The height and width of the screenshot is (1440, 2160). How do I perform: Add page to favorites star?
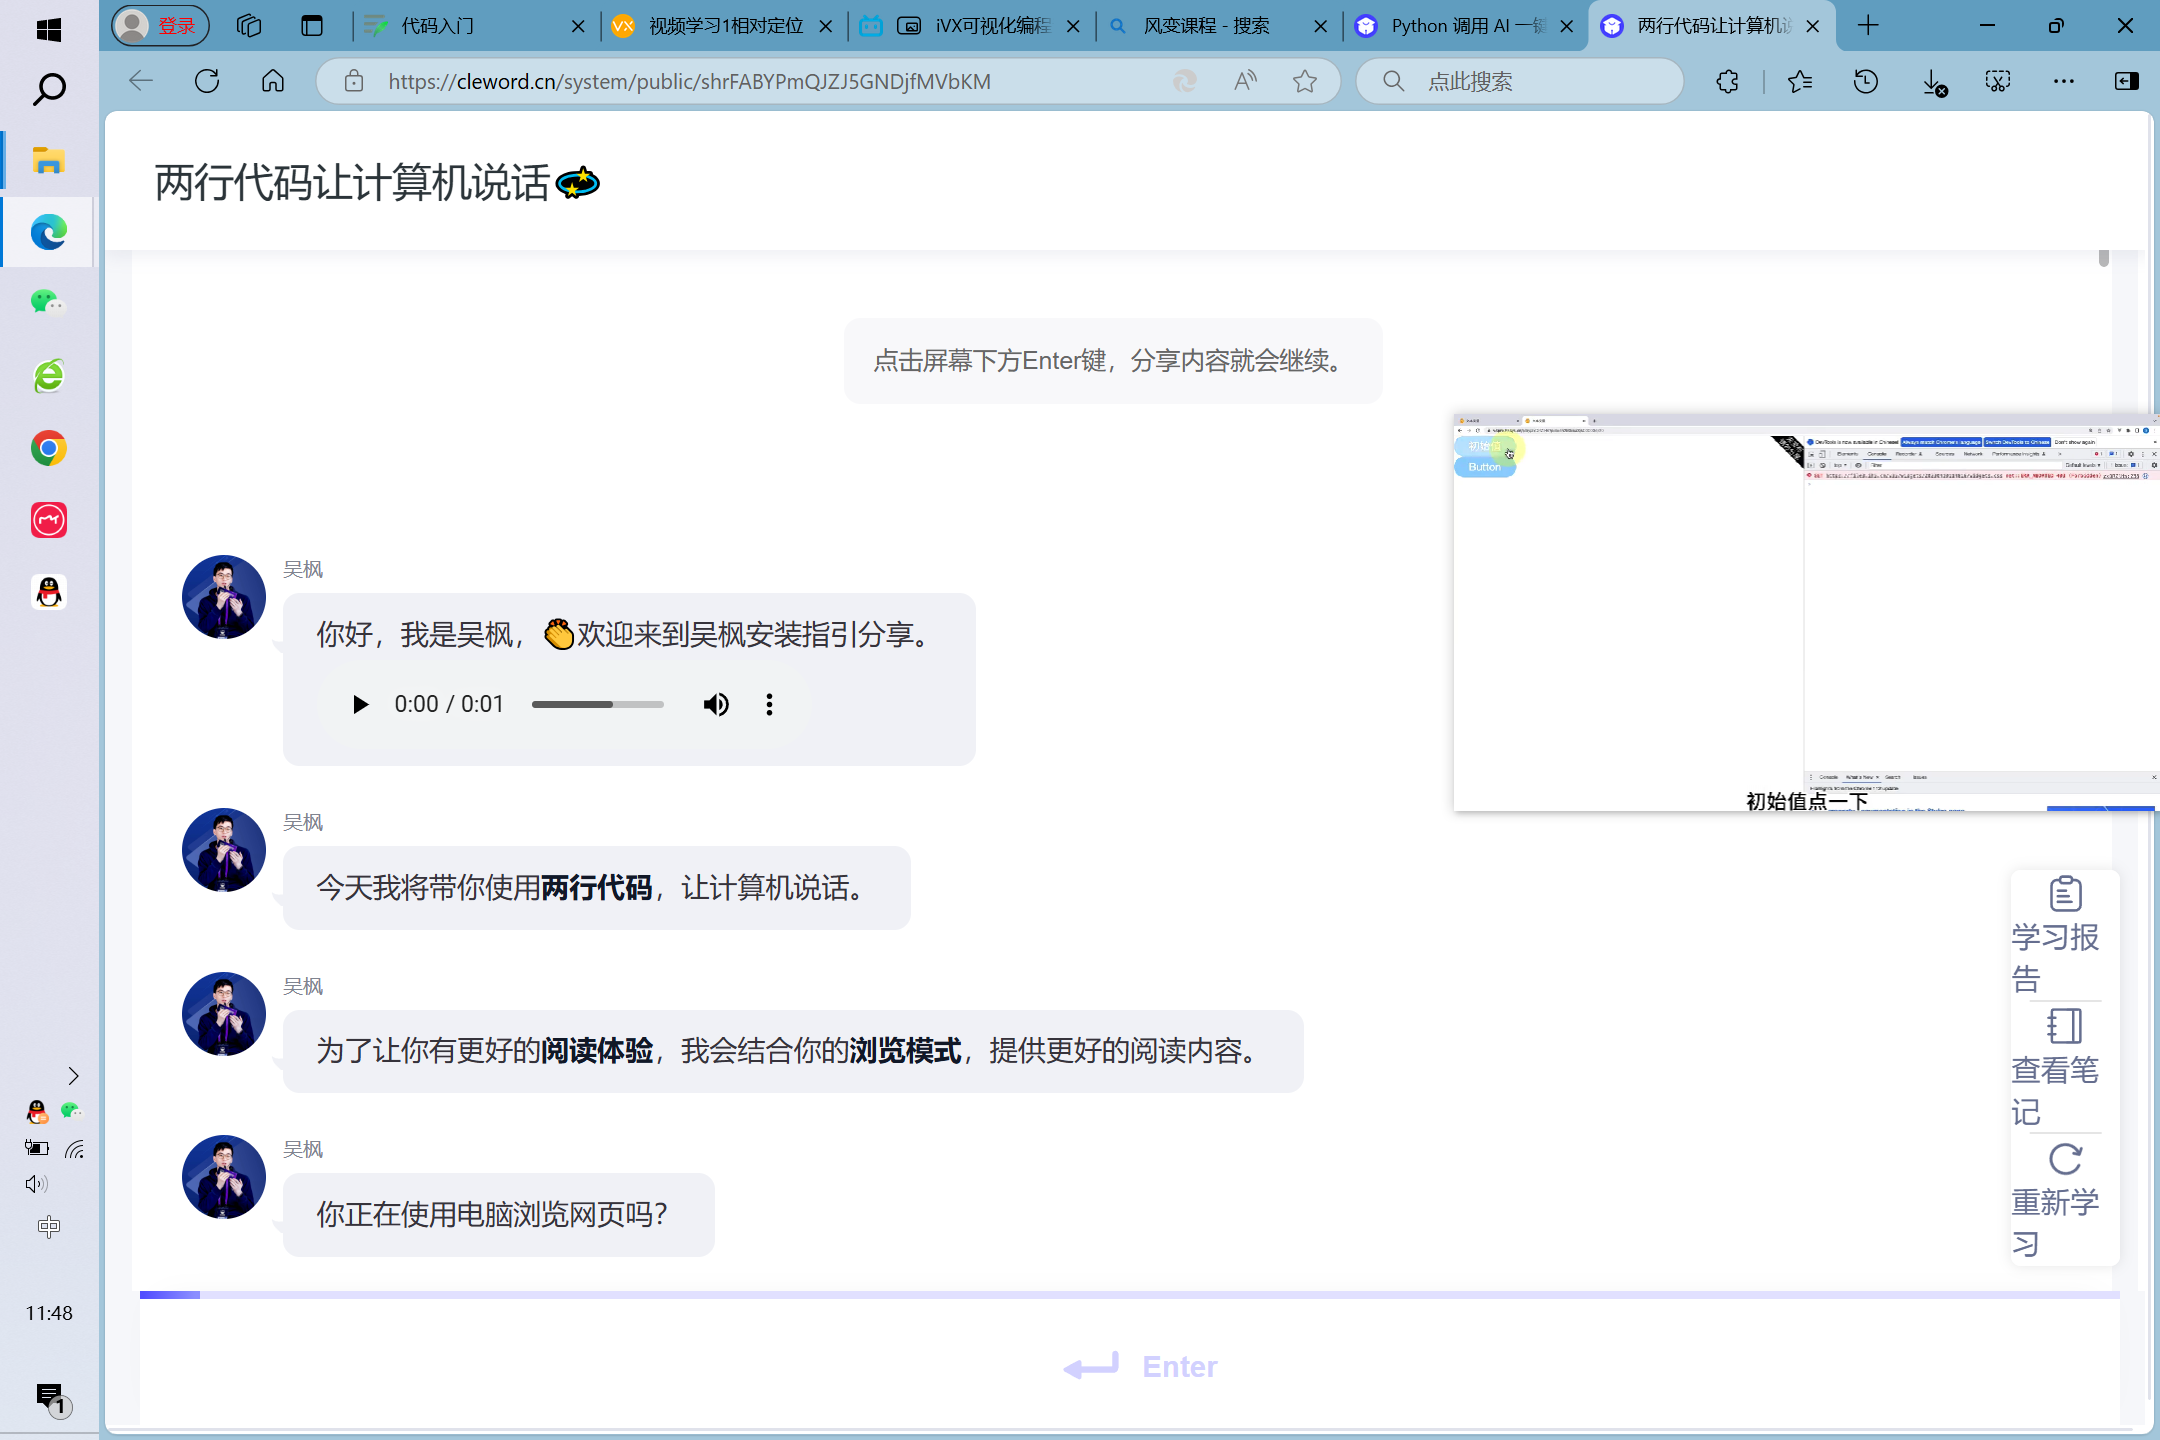[x=1304, y=82]
